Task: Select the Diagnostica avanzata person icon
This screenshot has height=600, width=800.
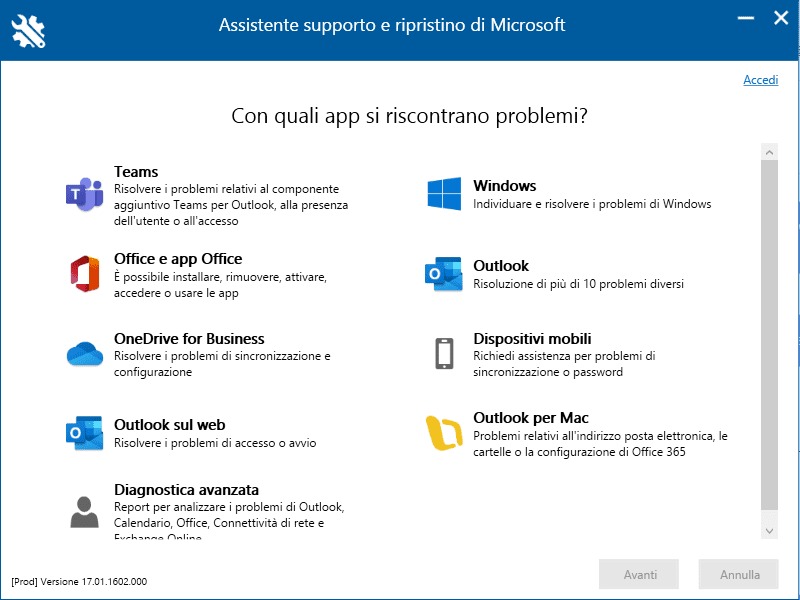Action: tap(84, 511)
